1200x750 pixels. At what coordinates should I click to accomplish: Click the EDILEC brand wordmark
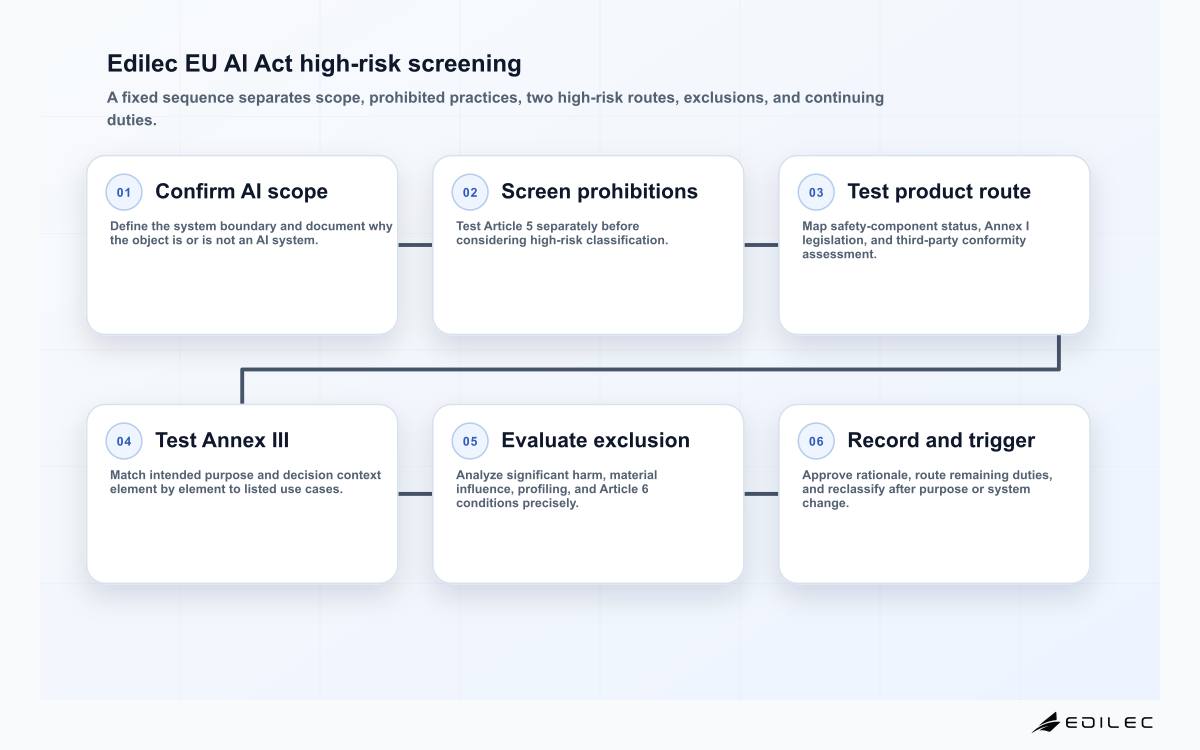1109,722
